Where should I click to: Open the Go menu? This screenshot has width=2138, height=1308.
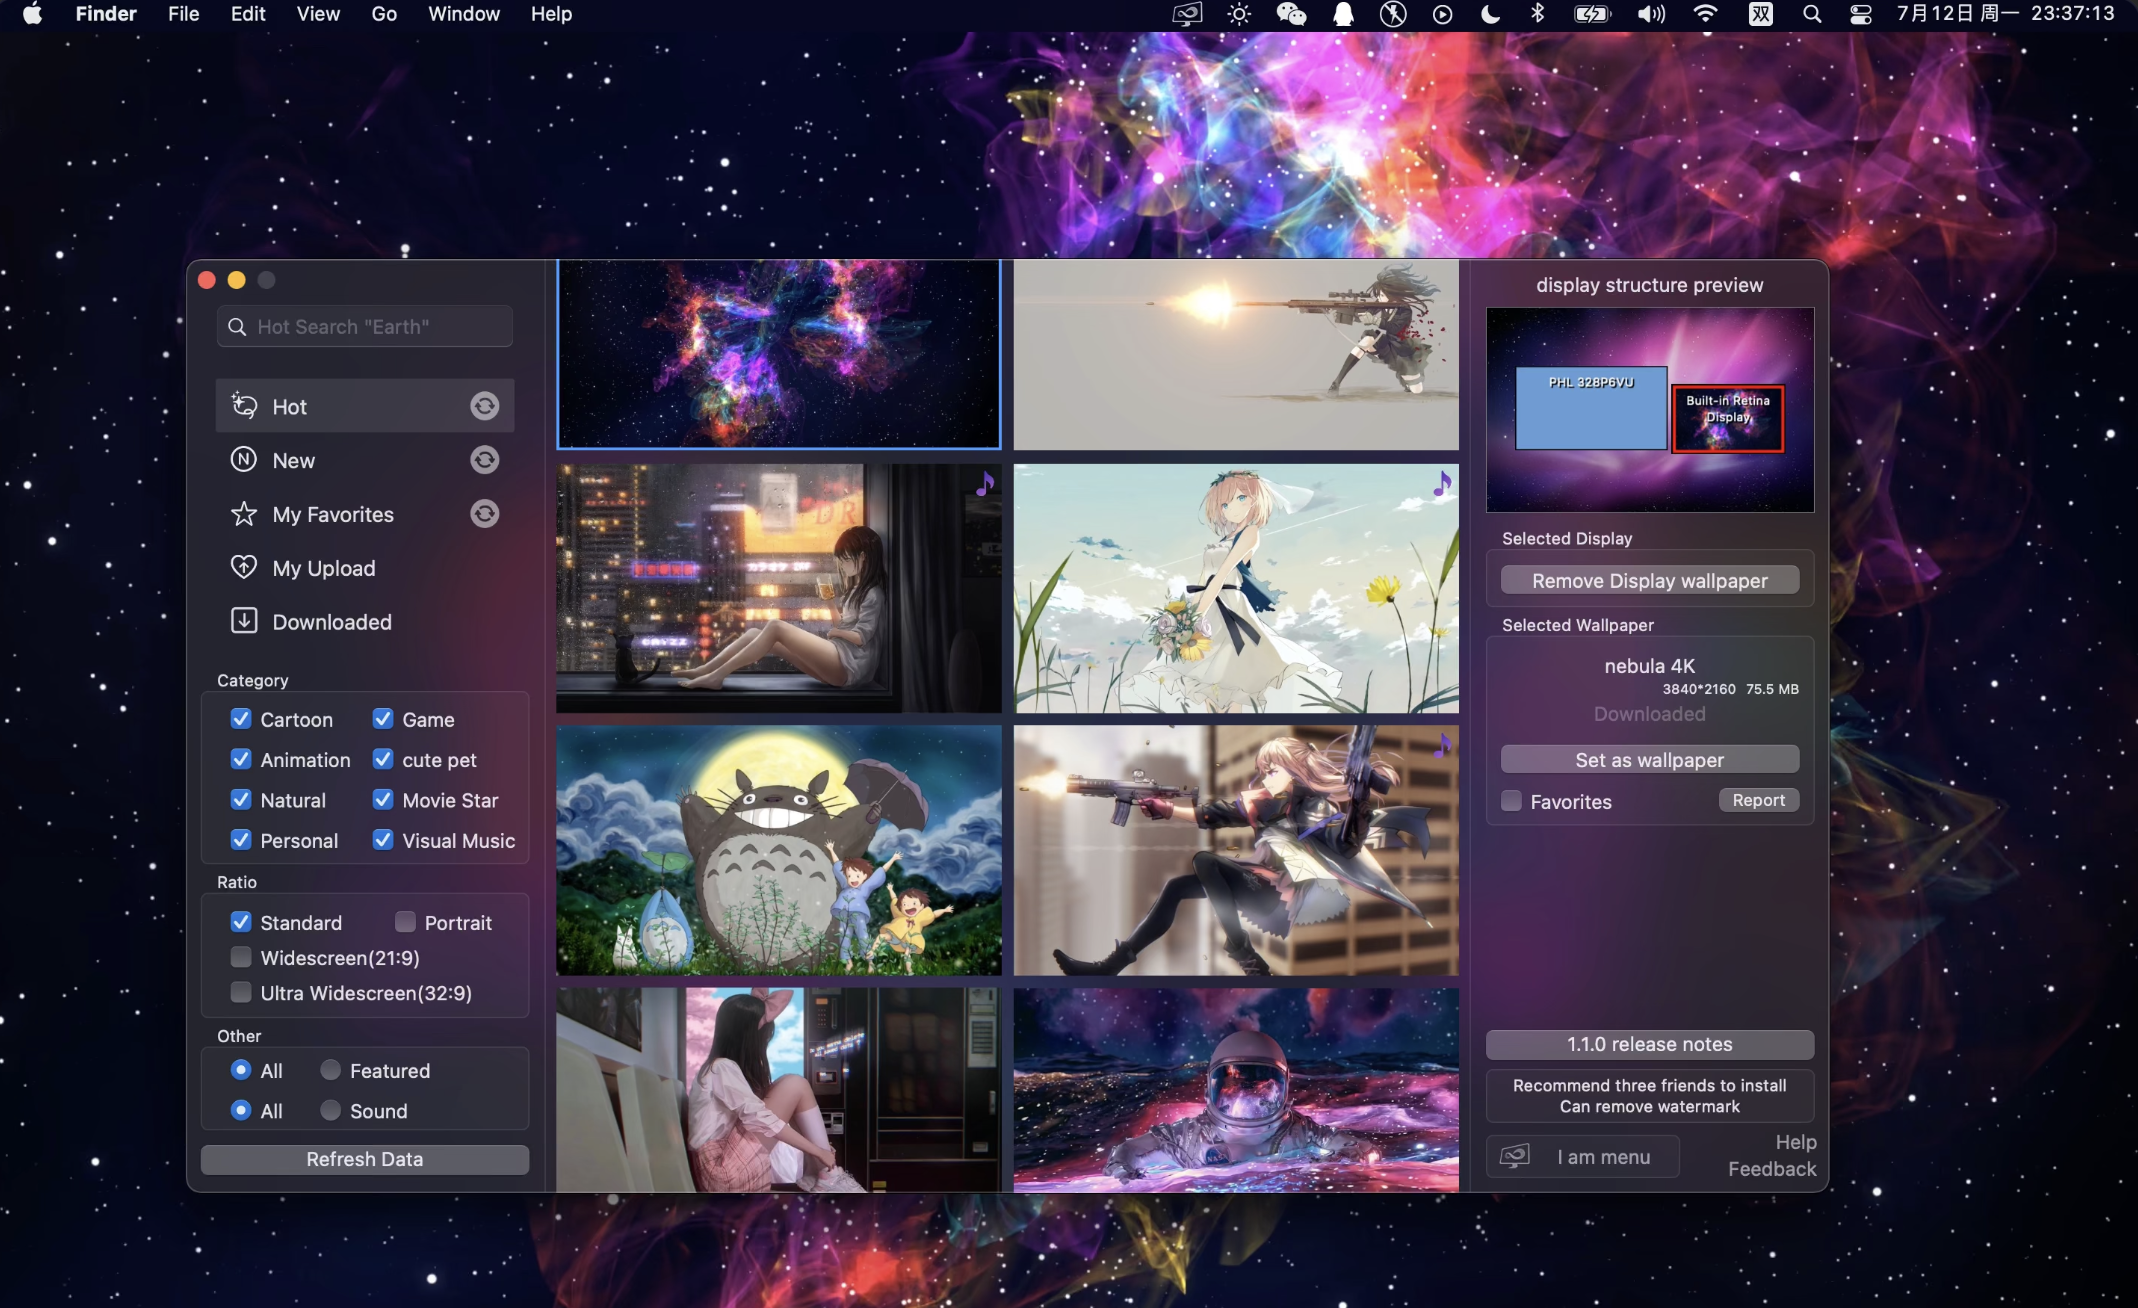click(x=384, y=14)
